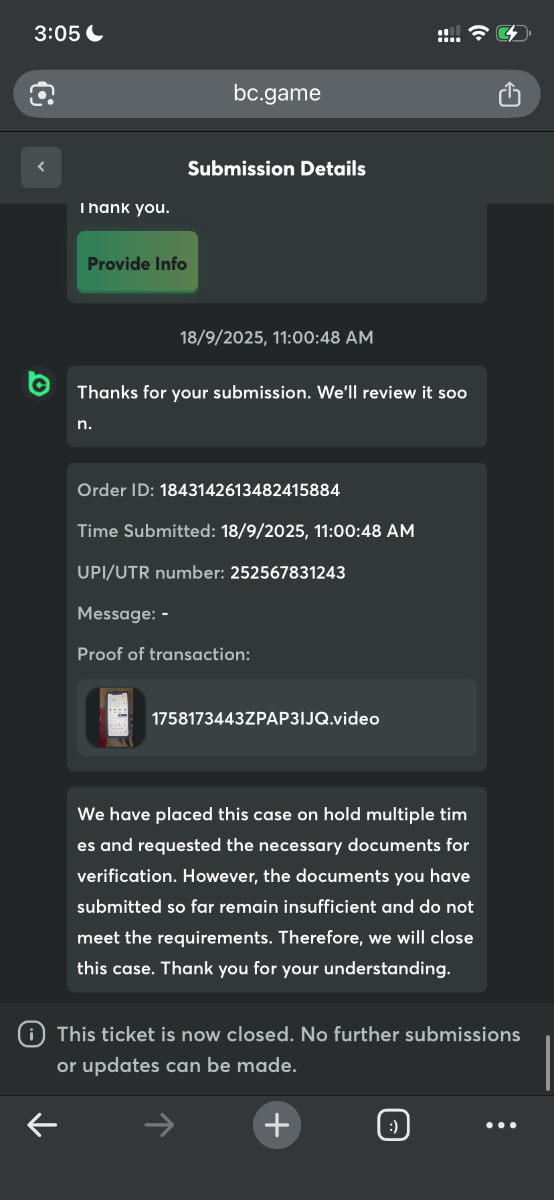
Task: Go back with browser back arrow
Action: 42,1125
